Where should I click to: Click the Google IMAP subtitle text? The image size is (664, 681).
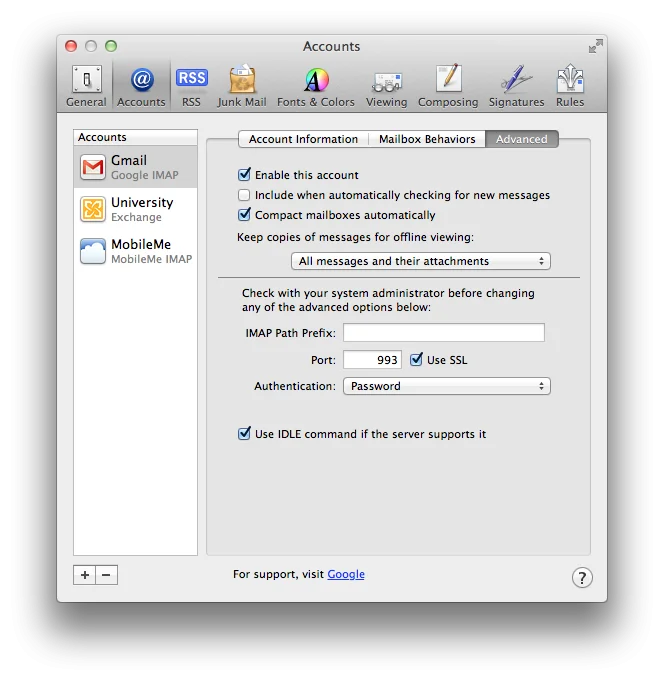coord(145,175)
